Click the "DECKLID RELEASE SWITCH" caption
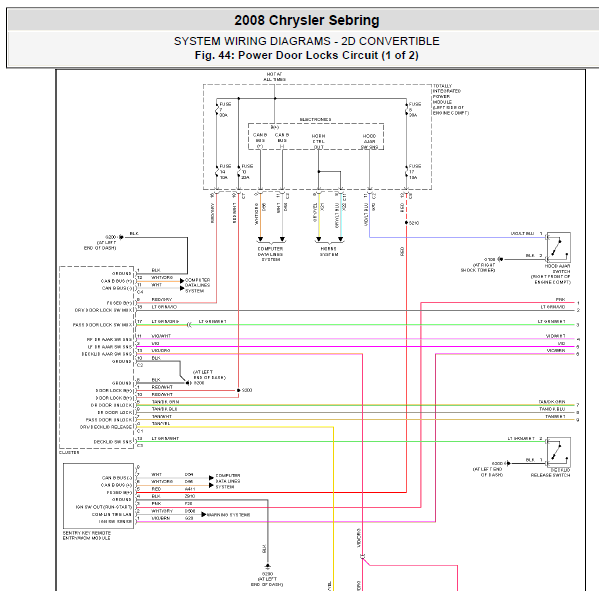The width and height of the screenshot is (599, 591). coord(550,473)
